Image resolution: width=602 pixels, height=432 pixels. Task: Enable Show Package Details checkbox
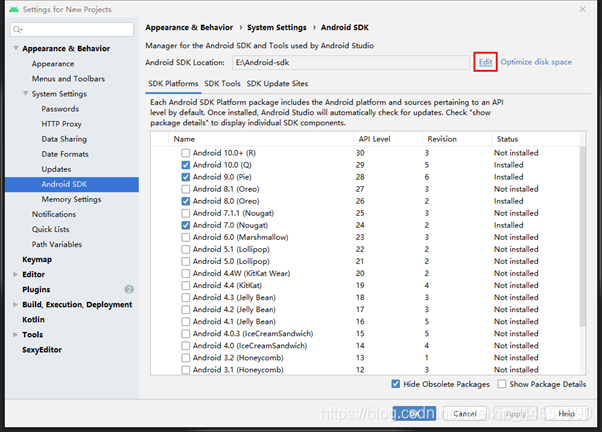(501, 384)
